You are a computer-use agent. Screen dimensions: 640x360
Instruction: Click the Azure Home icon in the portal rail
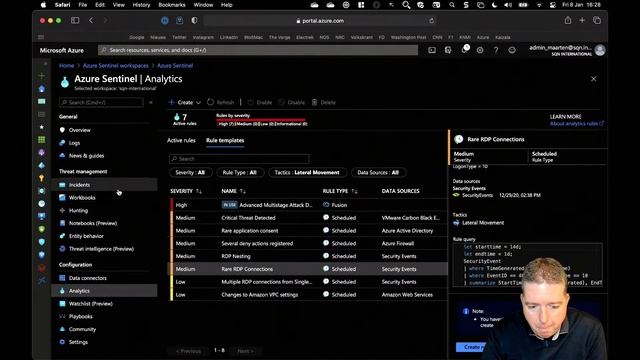(42, 89)
